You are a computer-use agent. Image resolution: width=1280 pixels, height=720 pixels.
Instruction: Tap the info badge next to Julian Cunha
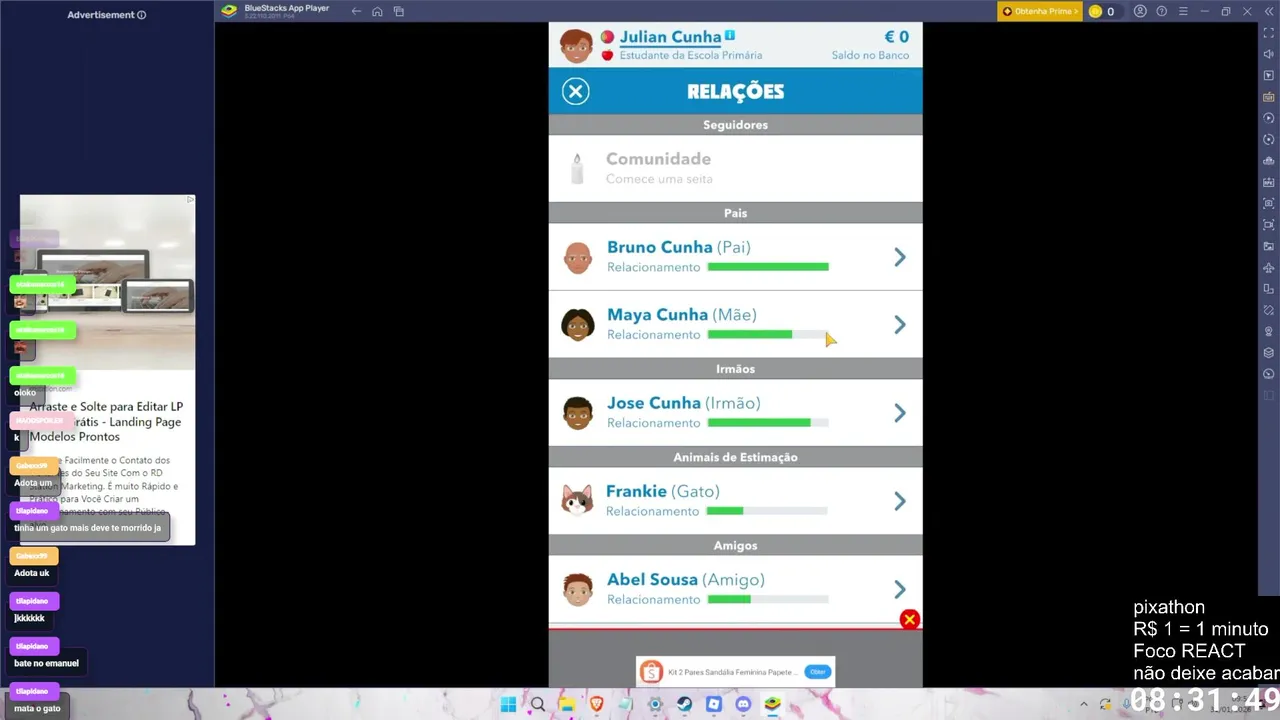(x=730, y=35)
